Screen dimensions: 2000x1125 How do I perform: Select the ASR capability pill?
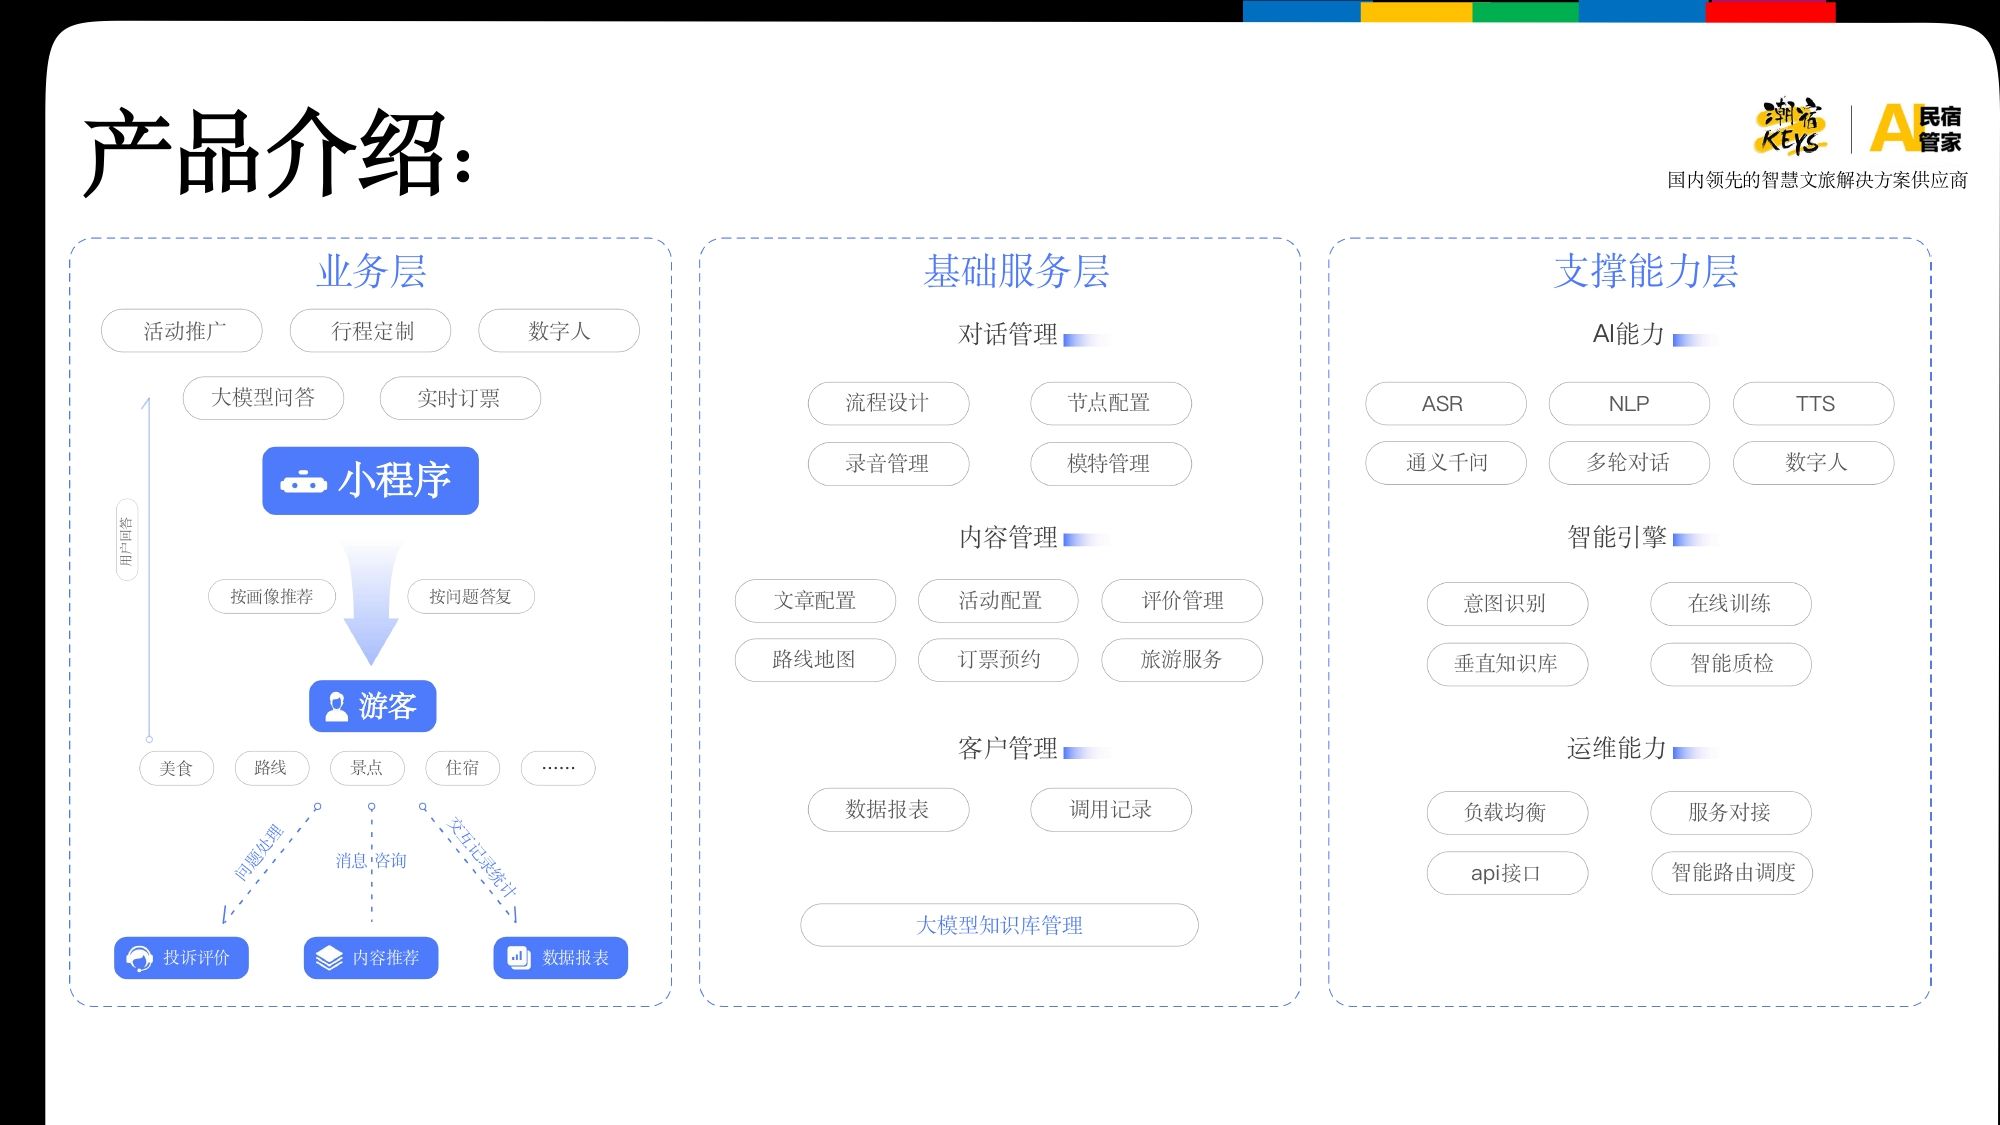click(1444, 404)
